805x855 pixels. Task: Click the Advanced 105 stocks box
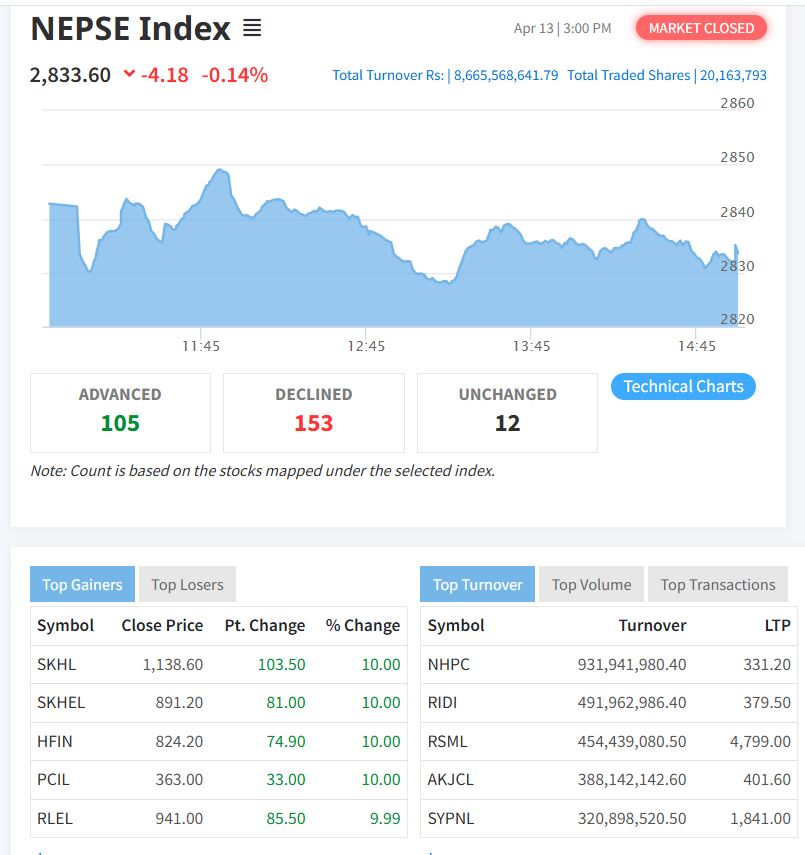120,412
